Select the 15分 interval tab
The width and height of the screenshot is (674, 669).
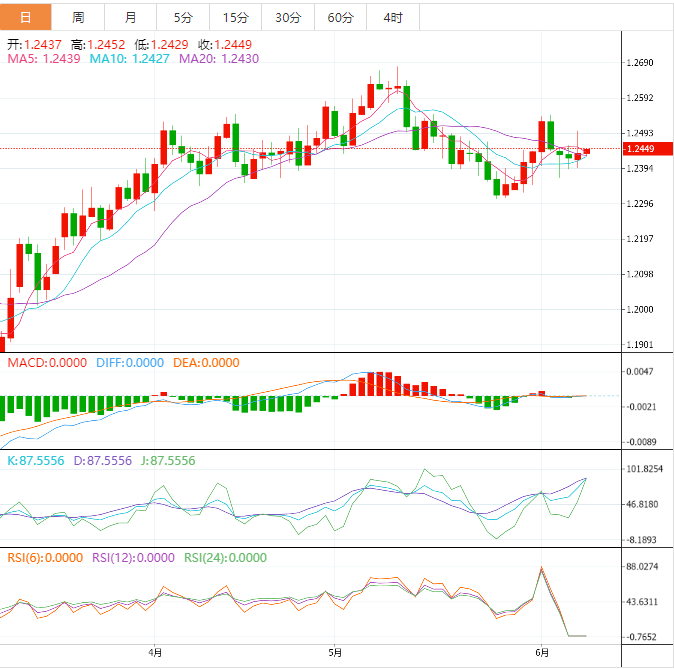(x=235, y=17)
